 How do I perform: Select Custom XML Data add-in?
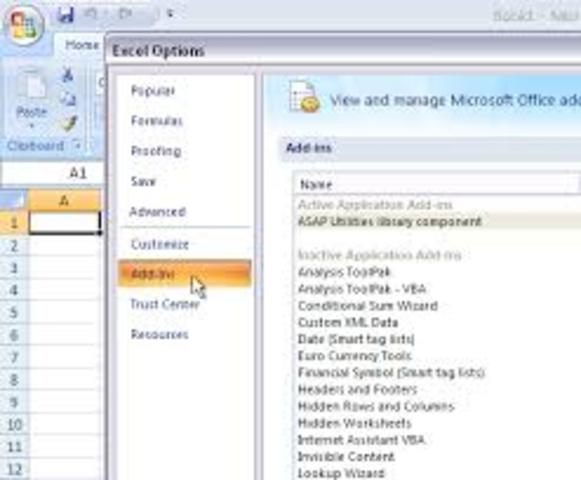[x=348, y=322]
